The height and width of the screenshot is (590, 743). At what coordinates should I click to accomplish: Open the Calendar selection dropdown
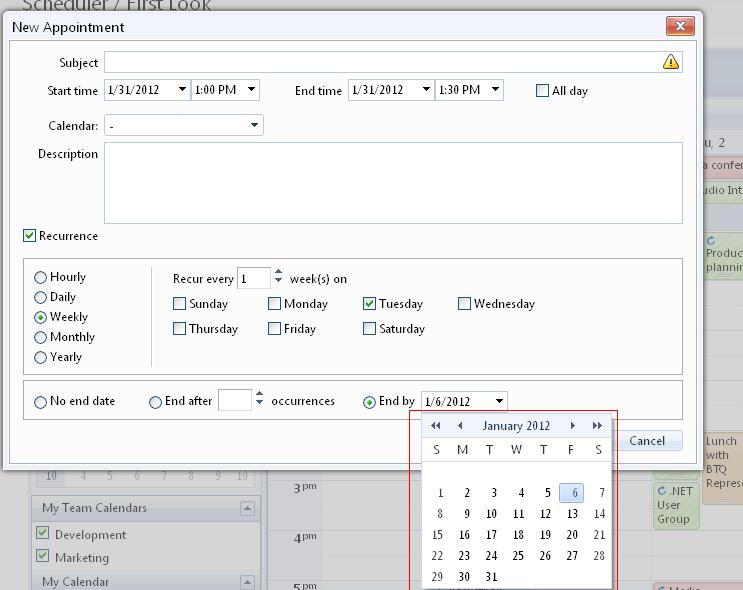point(254,125)
